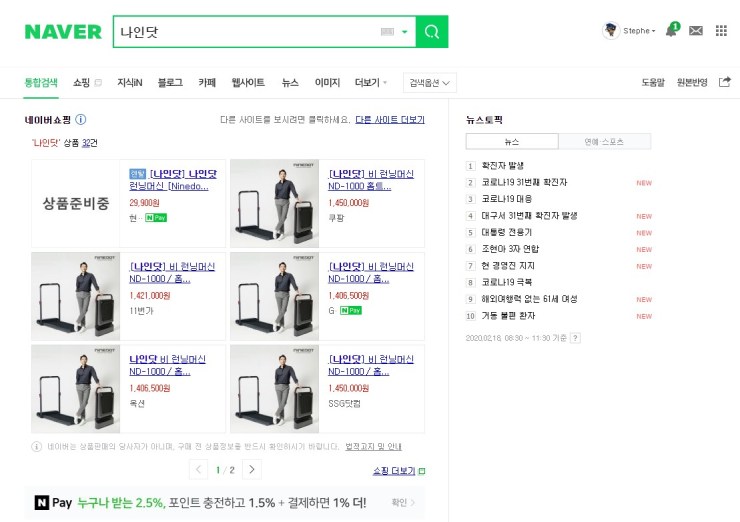The height and width of the screenshot is (522, 740).
Task: Open the apps grid menu
Action: (x=721, y=31)
